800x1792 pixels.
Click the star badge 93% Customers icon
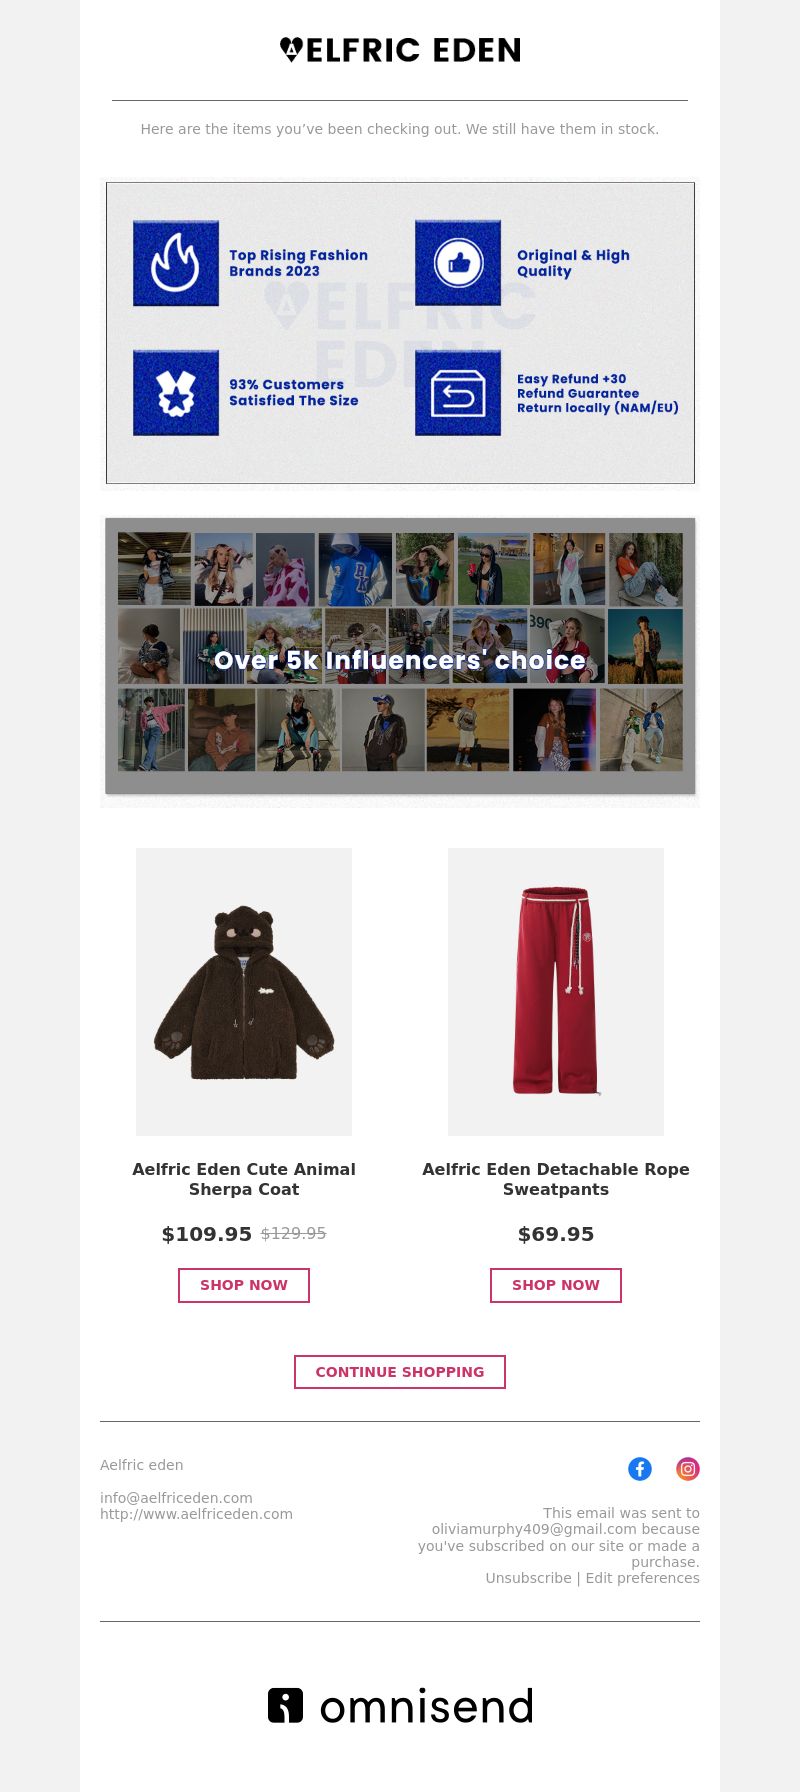[176, 392]
